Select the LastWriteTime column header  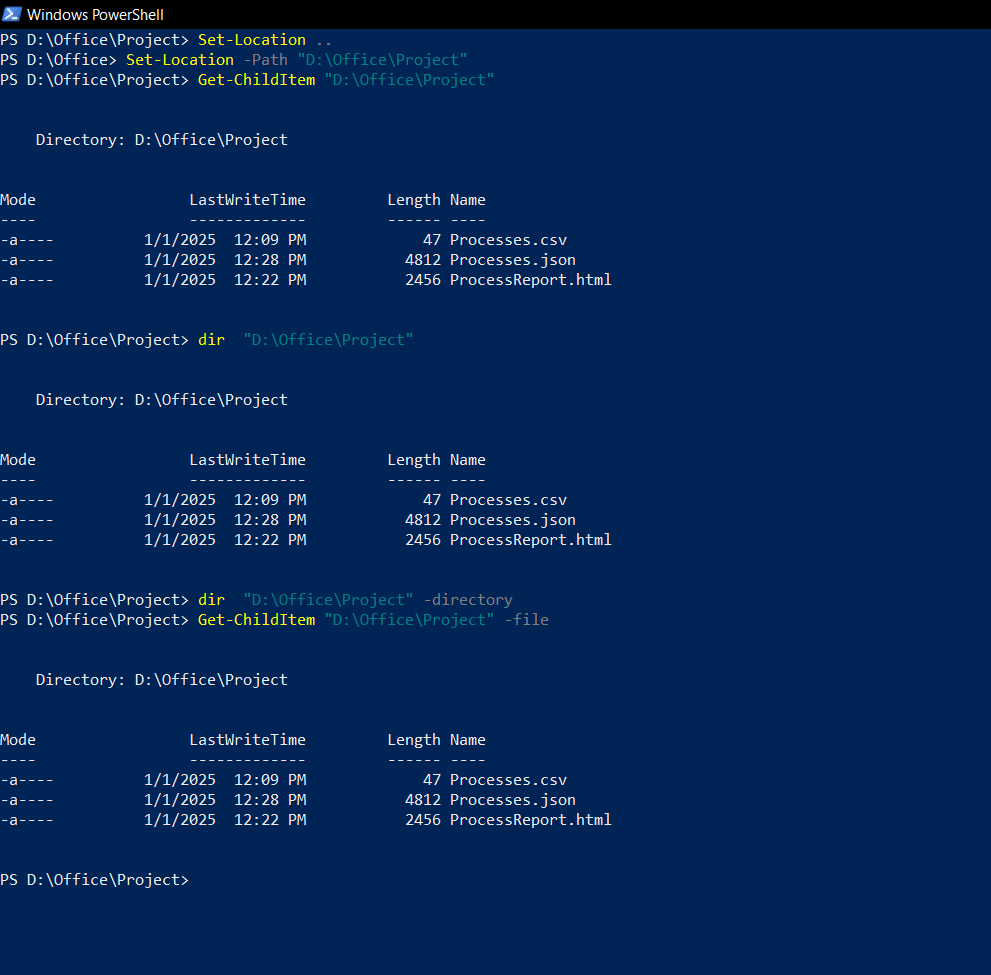[247, 199]
